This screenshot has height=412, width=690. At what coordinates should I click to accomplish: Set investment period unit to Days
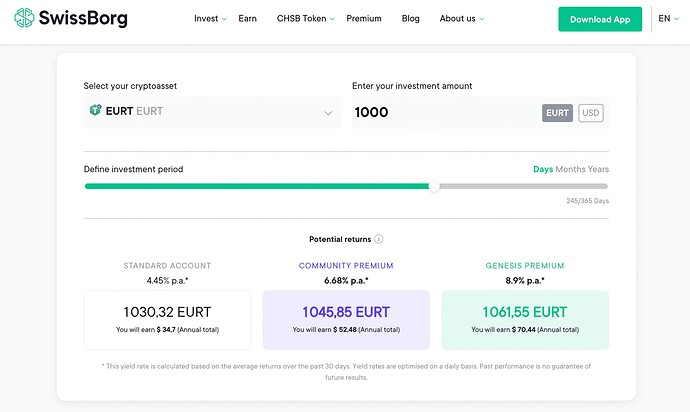coord(543,169)
